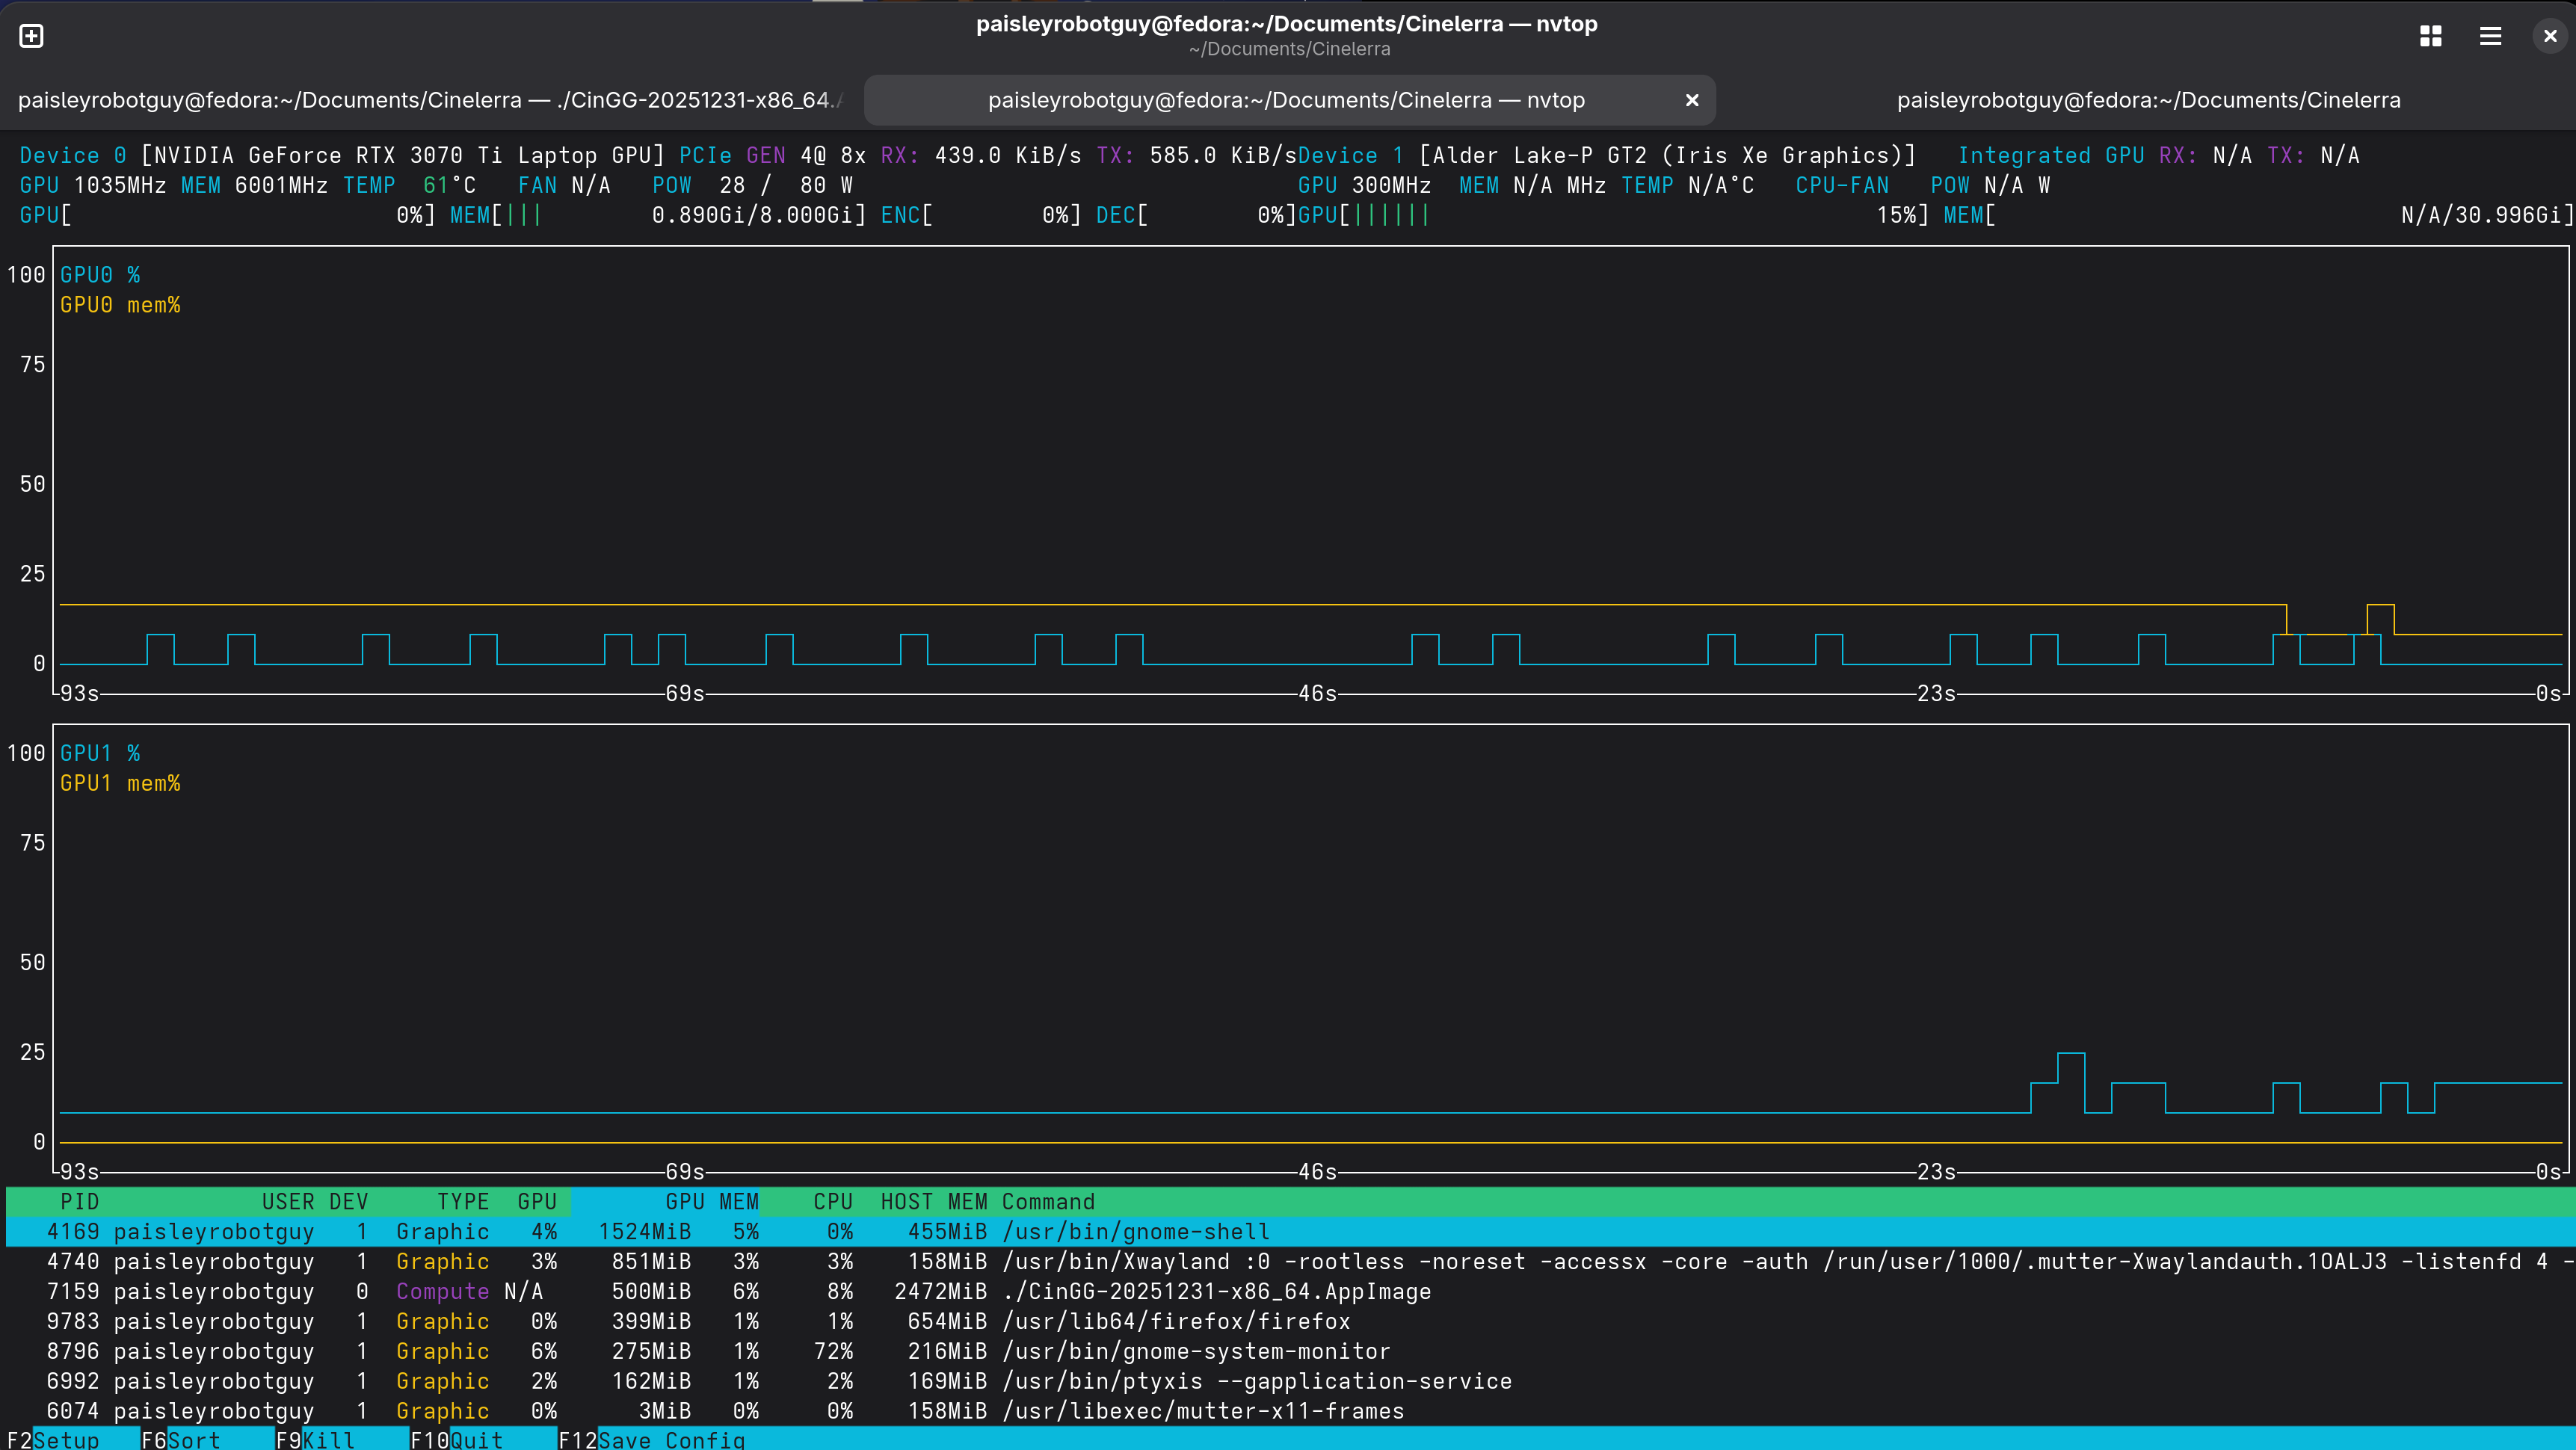Viewport: 2576px width, 1450px height.
Task: Switch to the third Cinelerra terminal tab
Action: (2148, 100)
